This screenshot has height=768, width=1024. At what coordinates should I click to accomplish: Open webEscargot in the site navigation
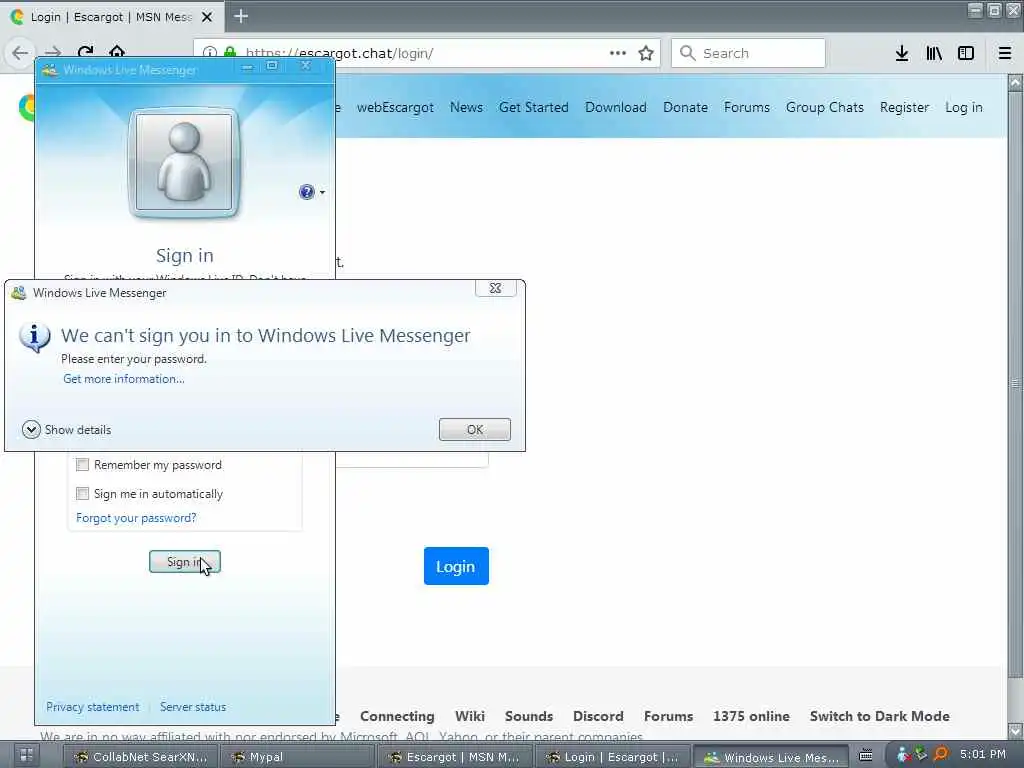(395, 107)
